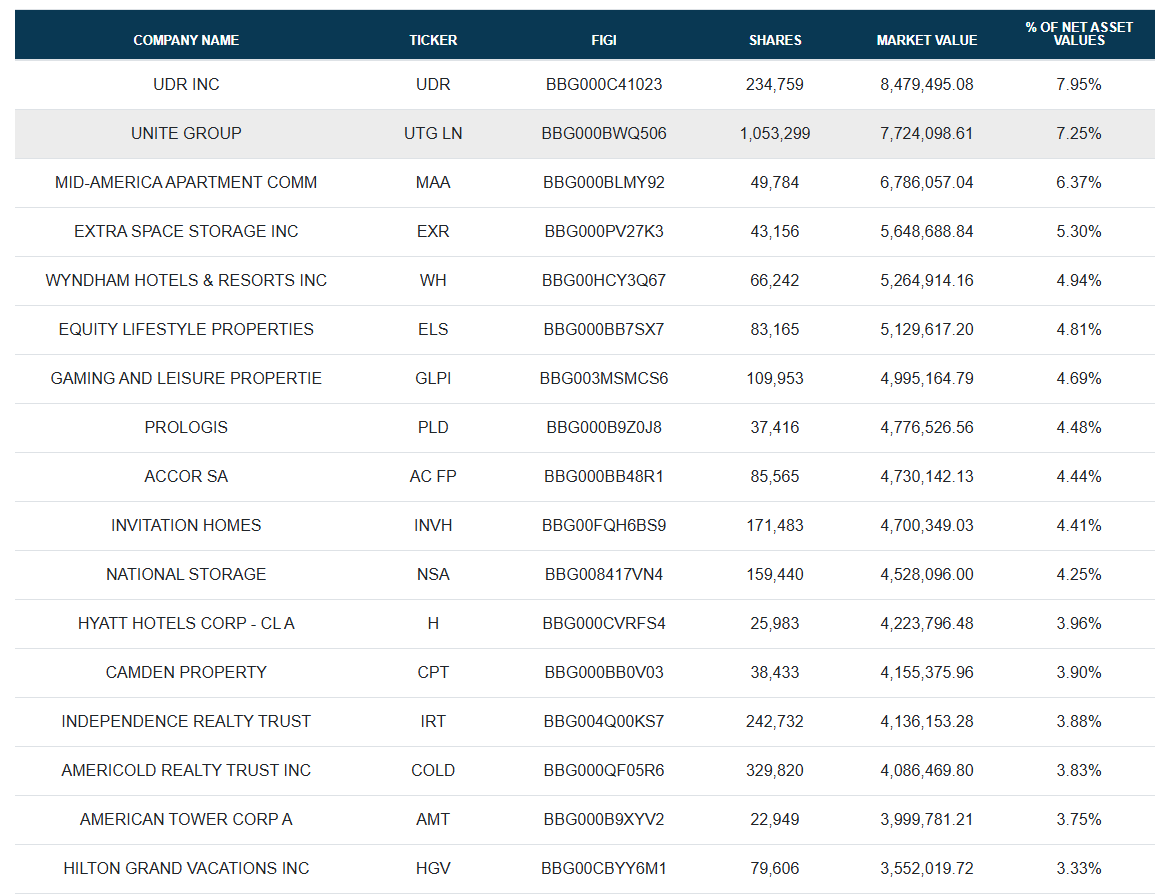Click the UTG LN ticker cell
Image resolution: width=1161 pixels, height=895 pixels.
(x=433, y=133)
